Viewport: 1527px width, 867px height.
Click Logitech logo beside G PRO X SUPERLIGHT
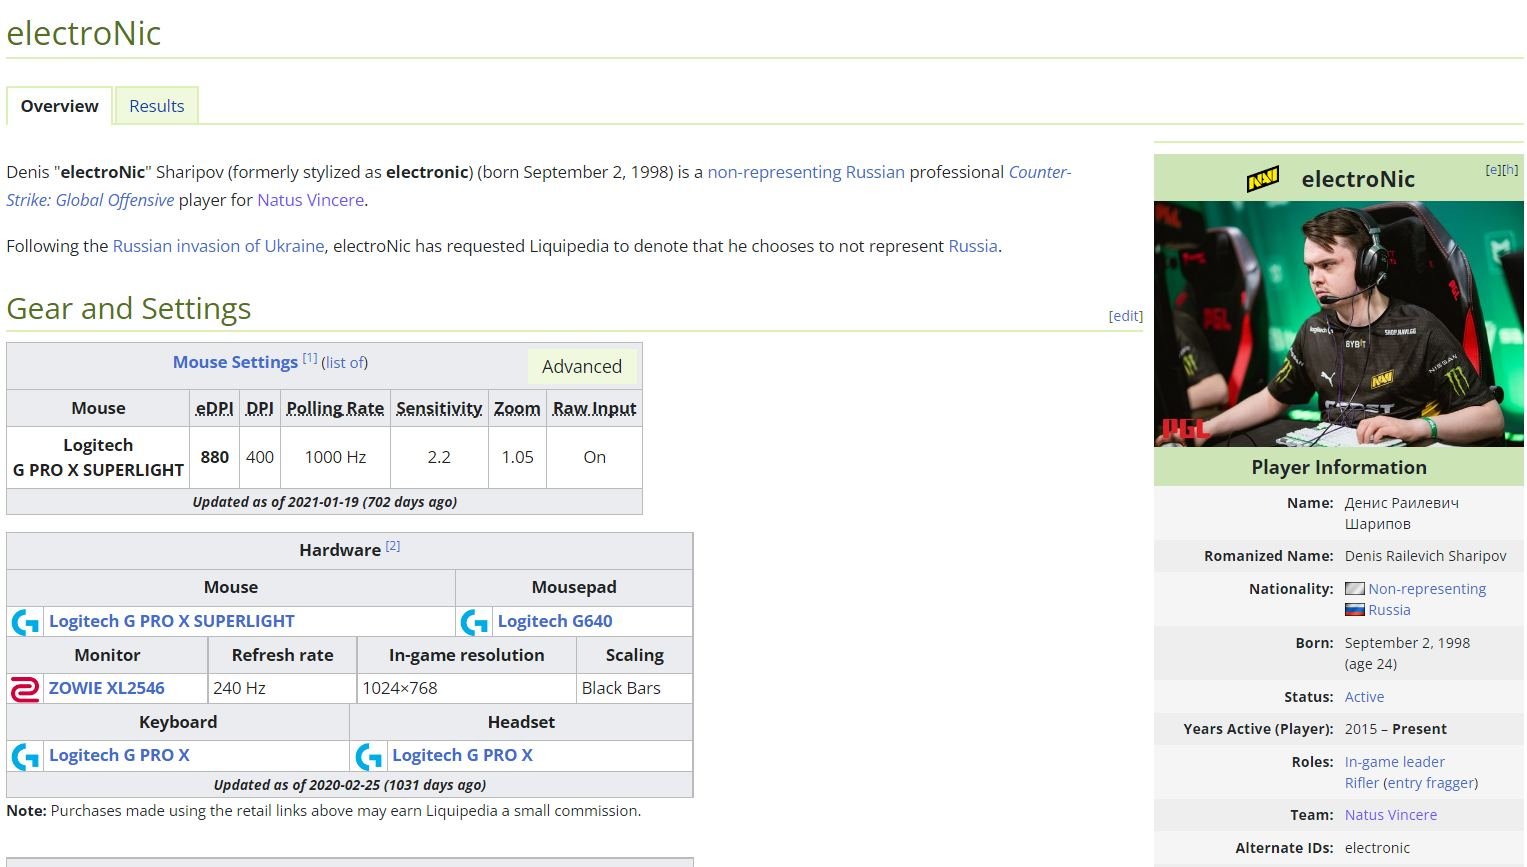[x=26, y=622]
